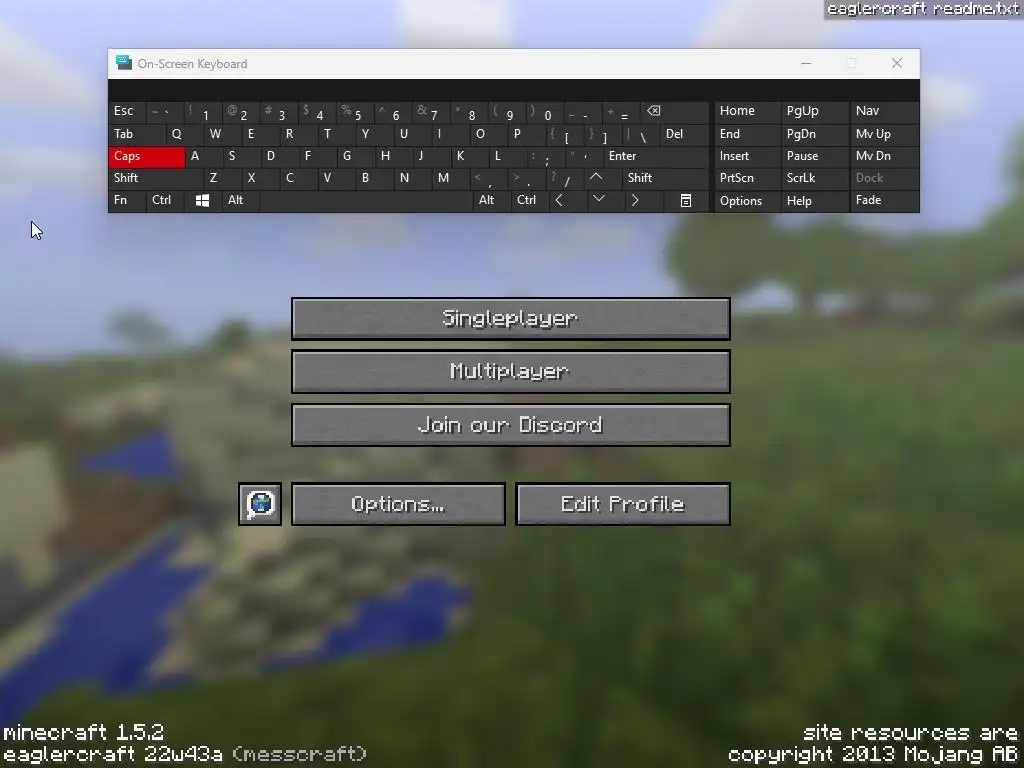Click the space bar key
Screen dimensions: 1024x768
coord(367,200)
